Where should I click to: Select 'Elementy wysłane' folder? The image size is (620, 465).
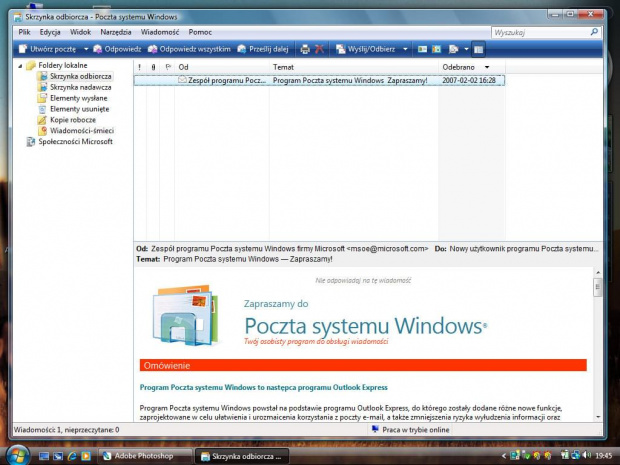click(78, 98)
